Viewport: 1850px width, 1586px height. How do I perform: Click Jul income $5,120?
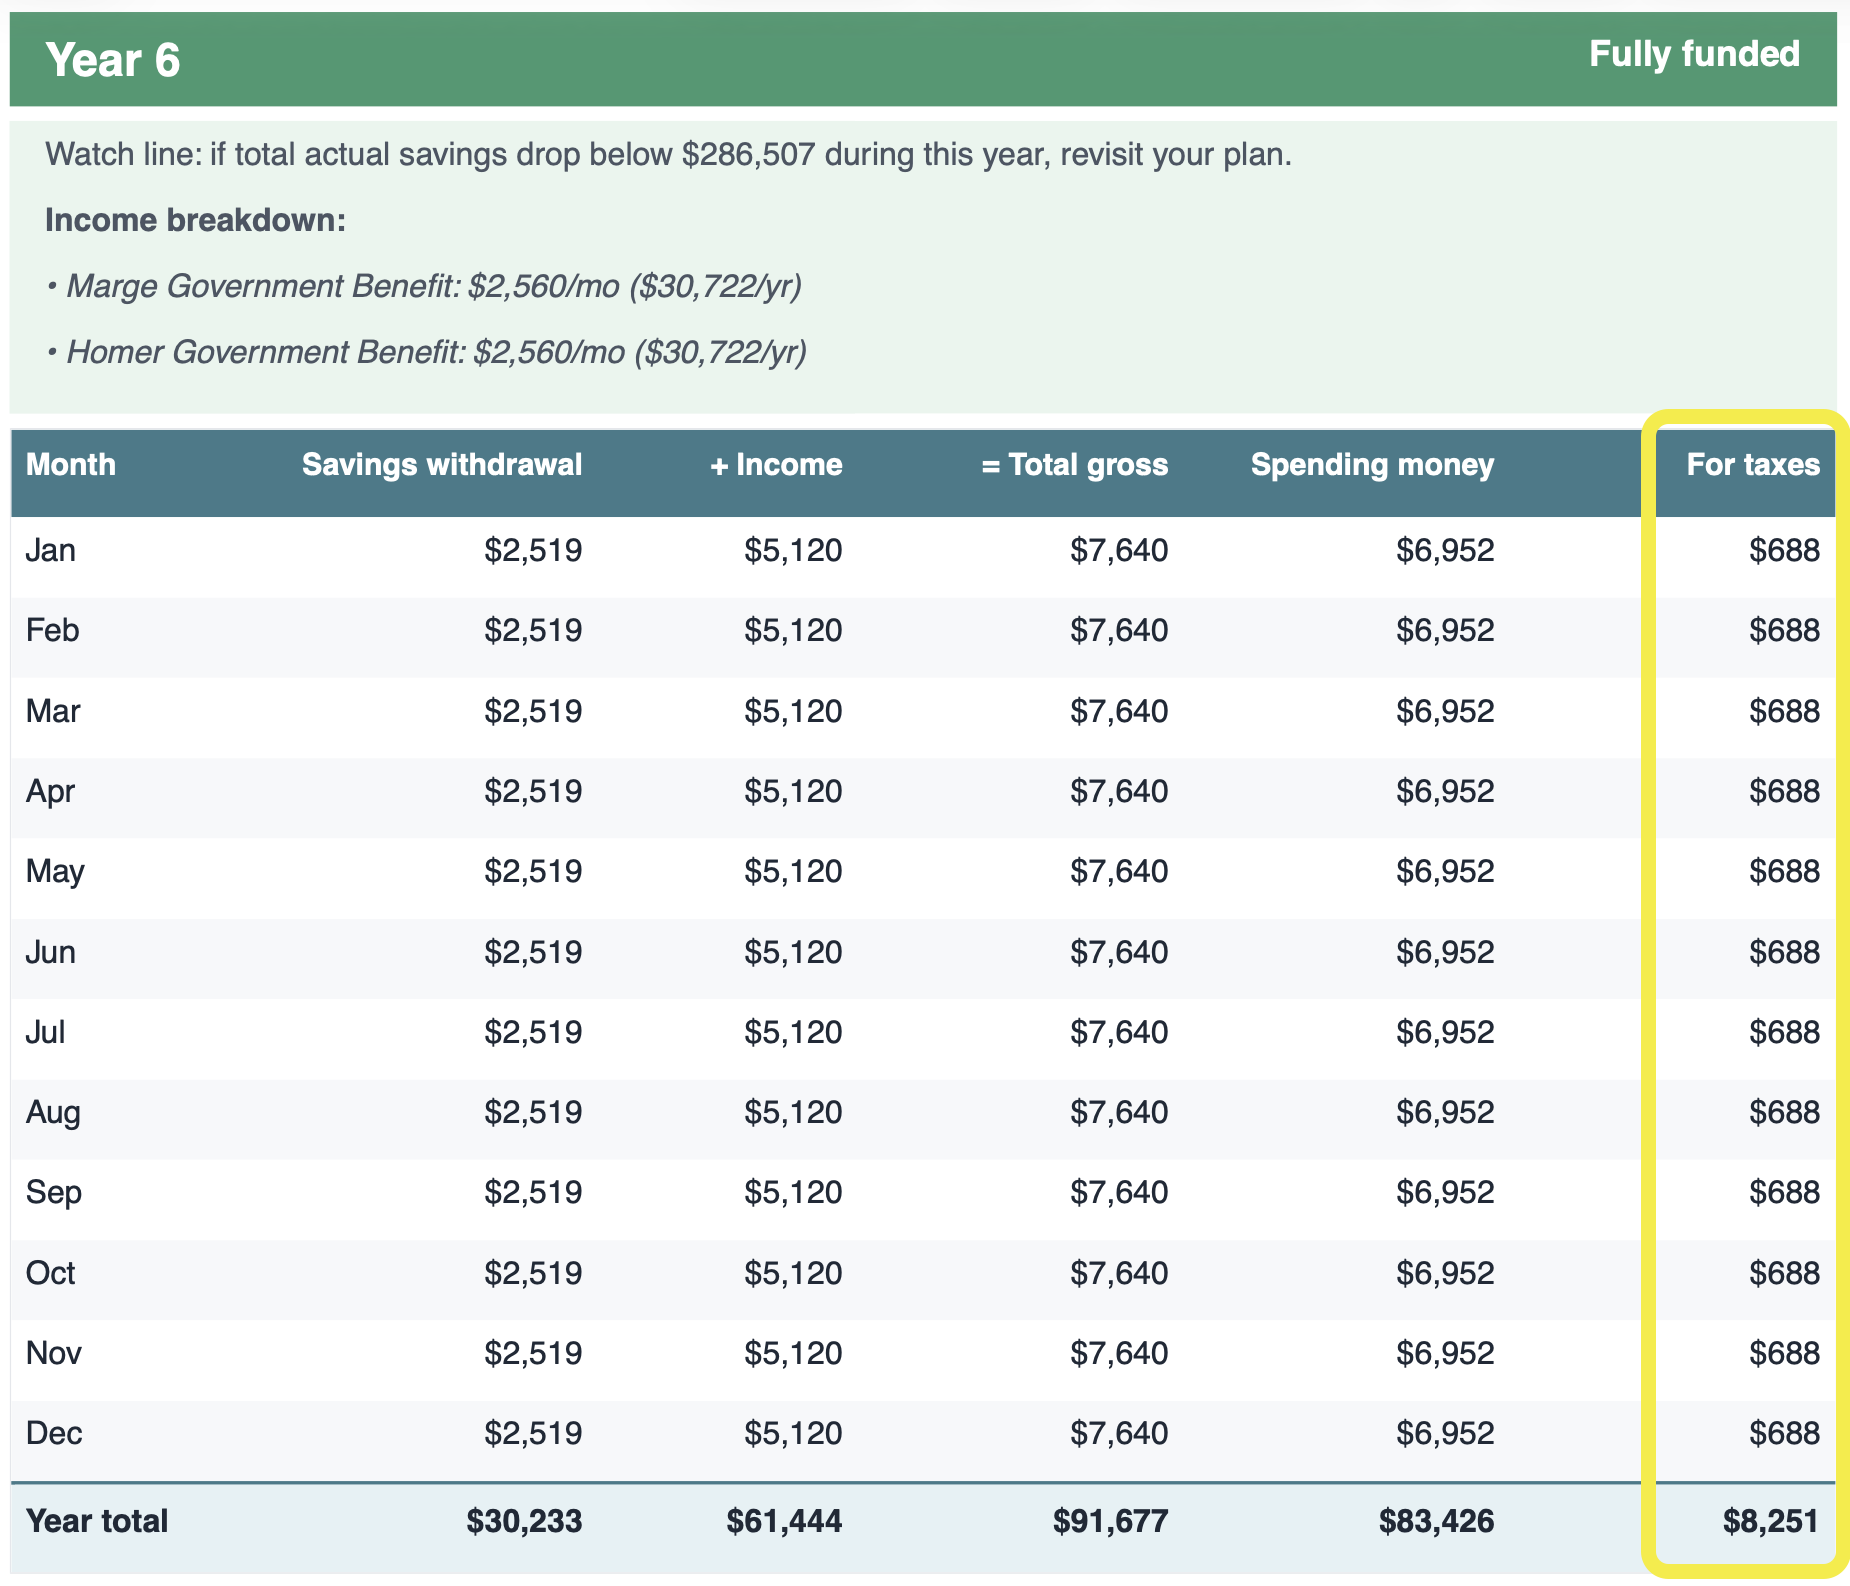(793, 1032)
